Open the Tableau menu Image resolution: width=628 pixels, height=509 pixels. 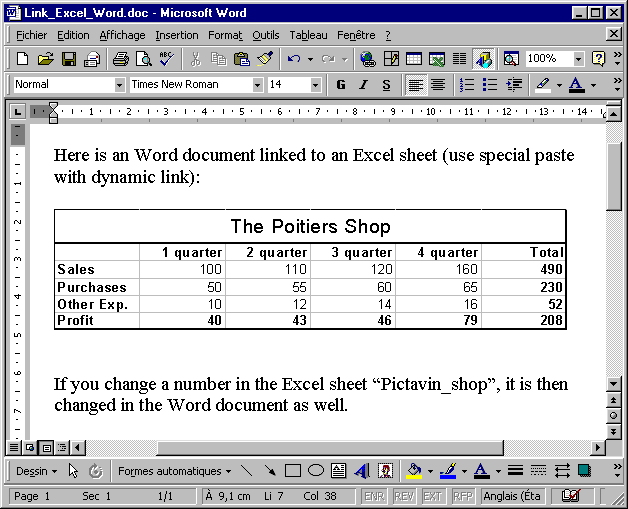(308, 35)
